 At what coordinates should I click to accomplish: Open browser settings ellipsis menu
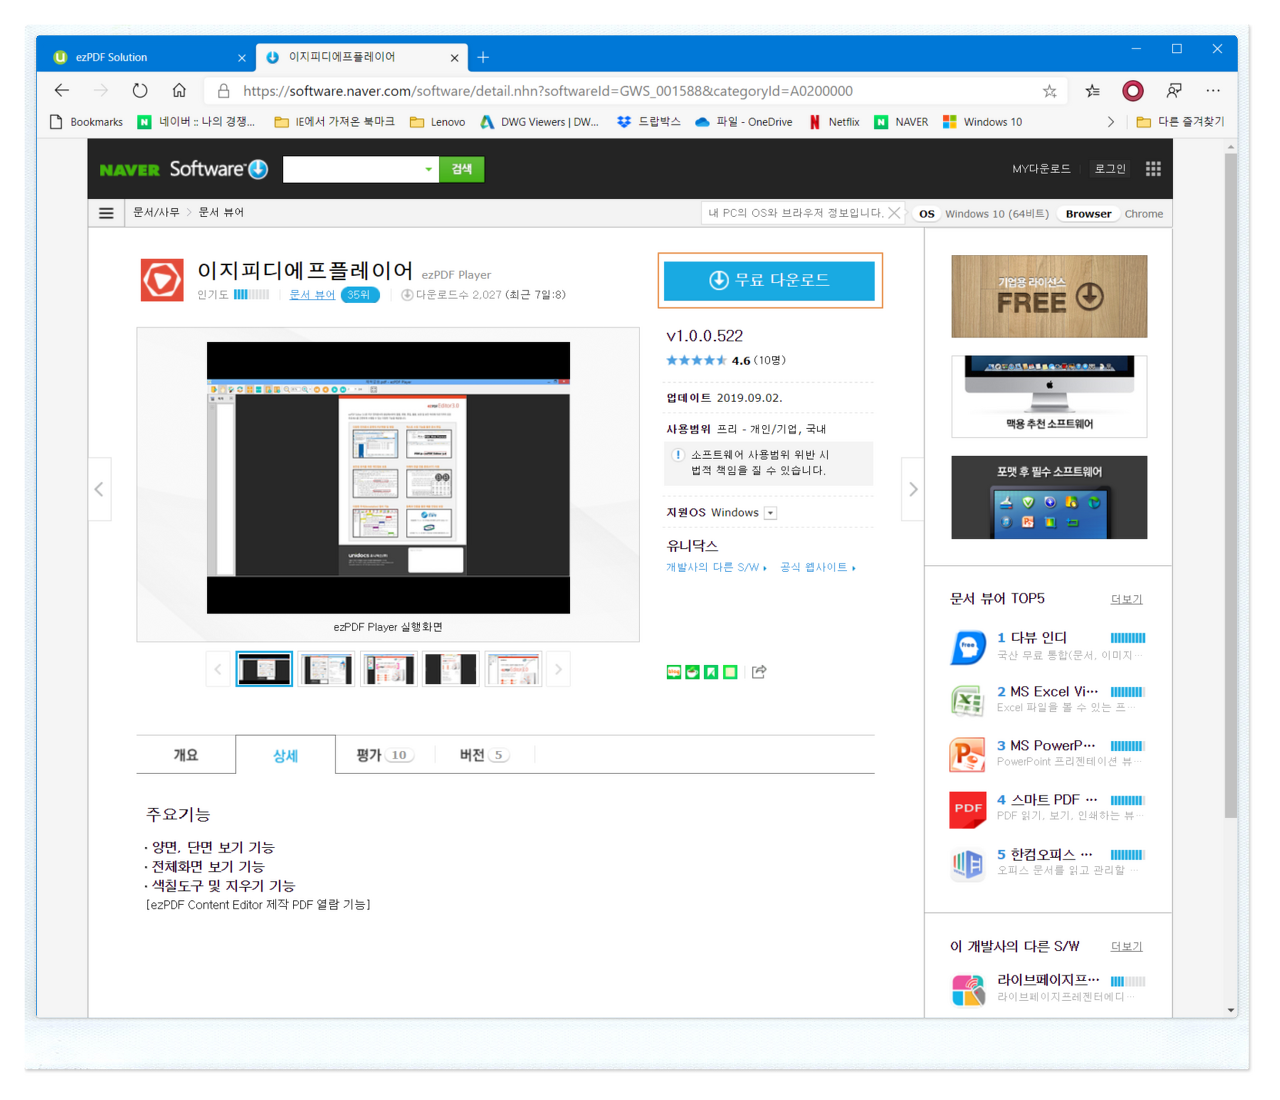(x=1213, y=91)
